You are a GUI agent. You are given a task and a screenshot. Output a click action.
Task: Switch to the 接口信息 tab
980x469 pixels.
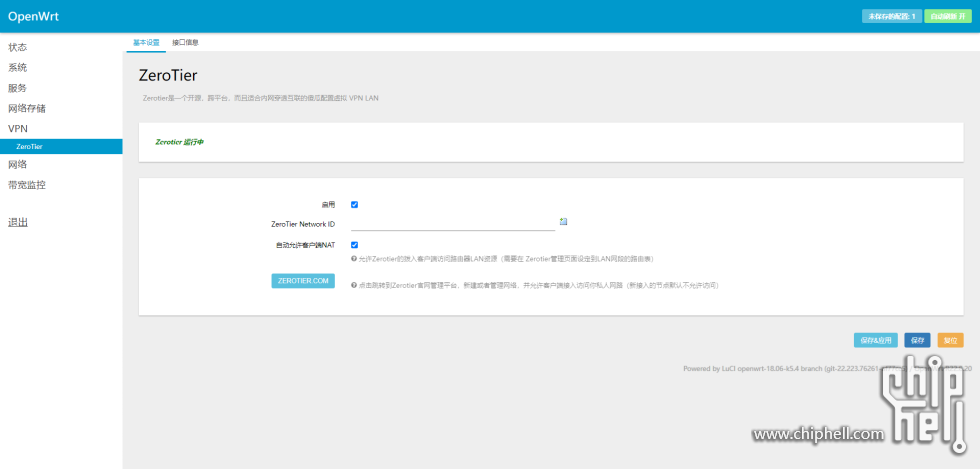(x=186, y=43)
